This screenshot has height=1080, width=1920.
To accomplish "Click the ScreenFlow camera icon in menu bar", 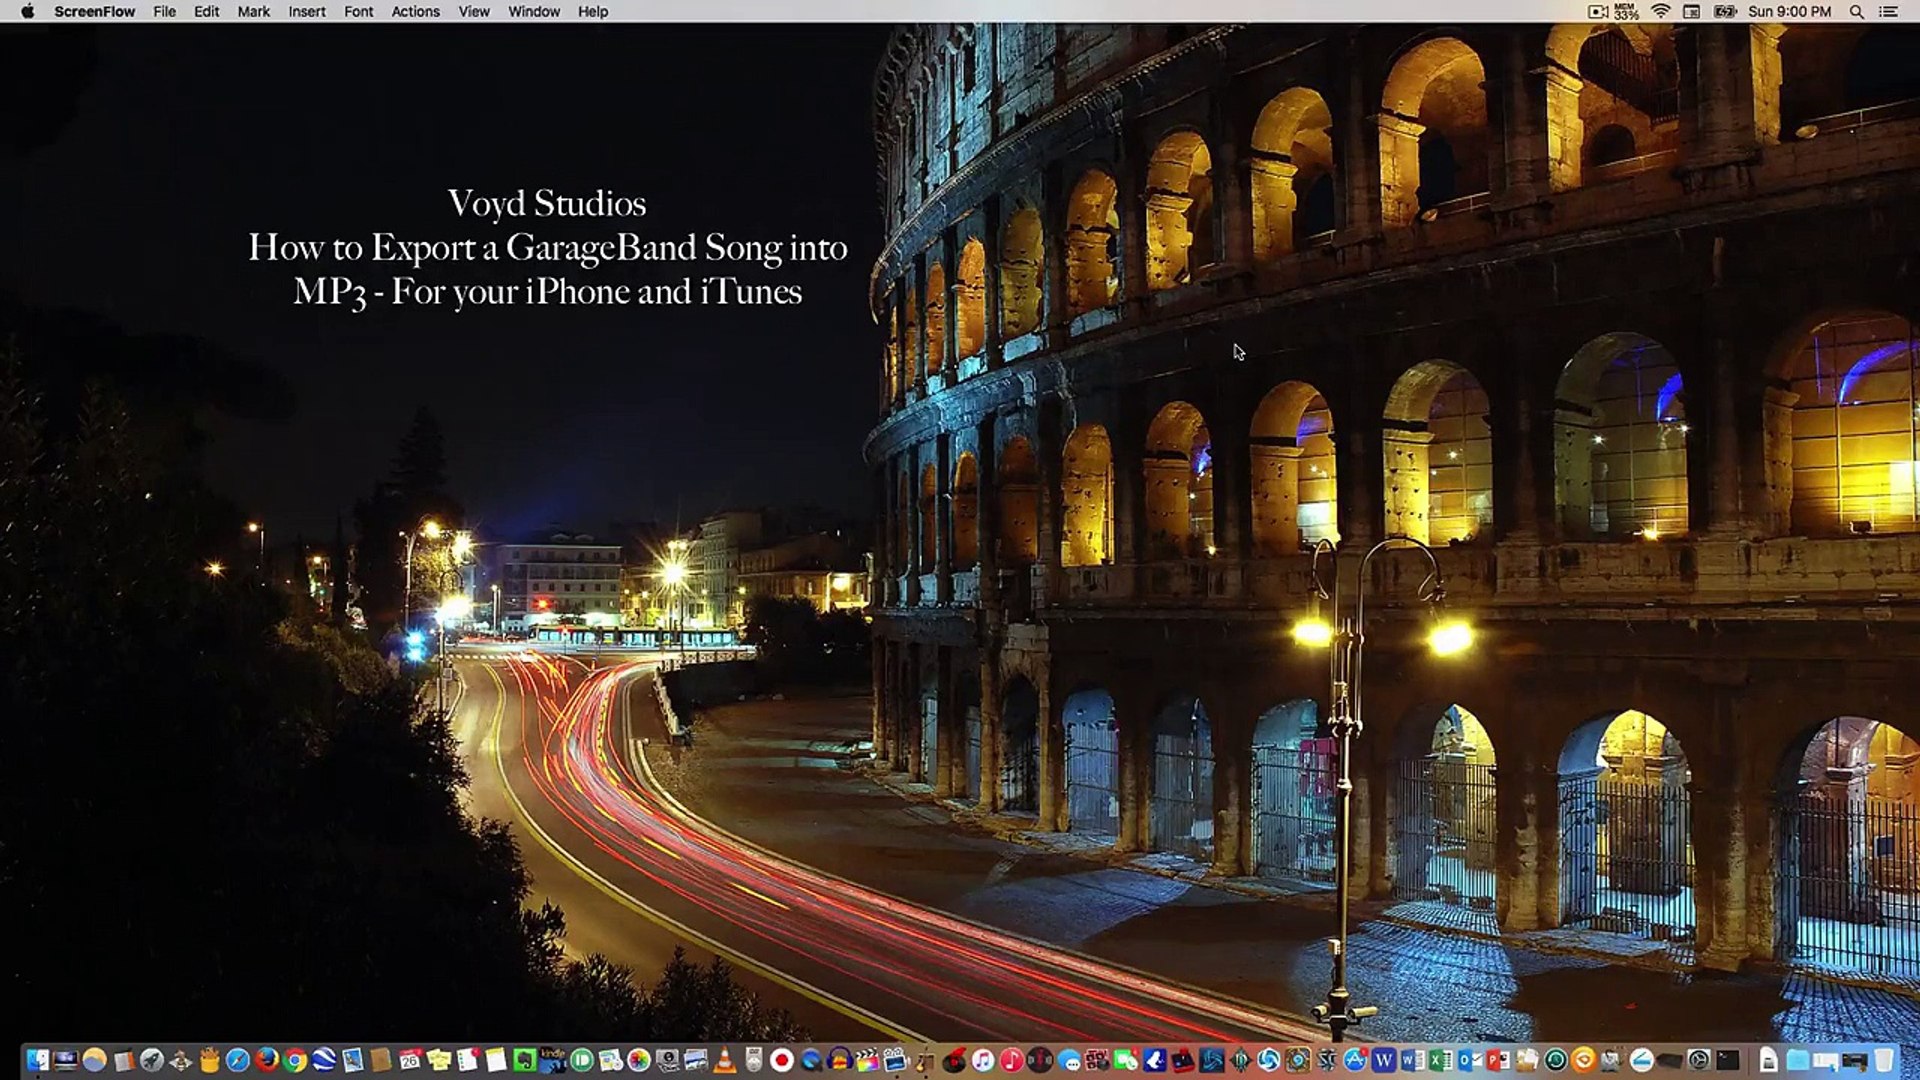I will (x=1597, y=11).
